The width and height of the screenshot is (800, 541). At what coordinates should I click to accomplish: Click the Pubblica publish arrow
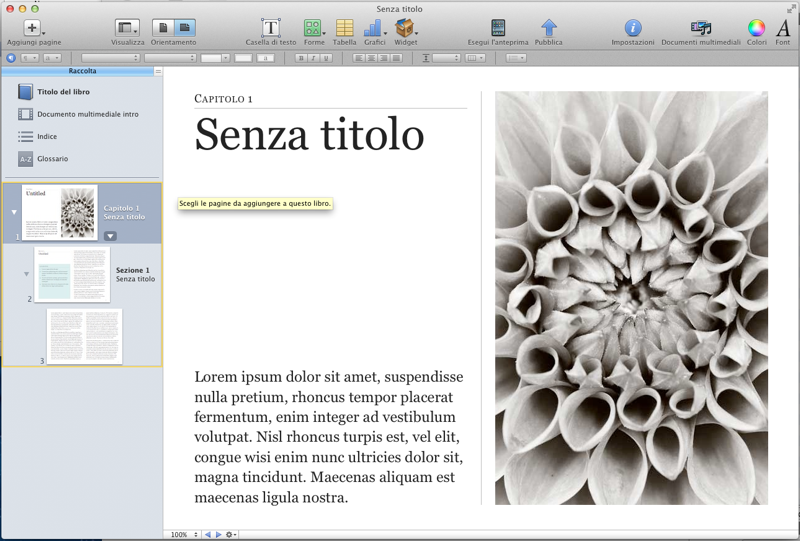548,28
